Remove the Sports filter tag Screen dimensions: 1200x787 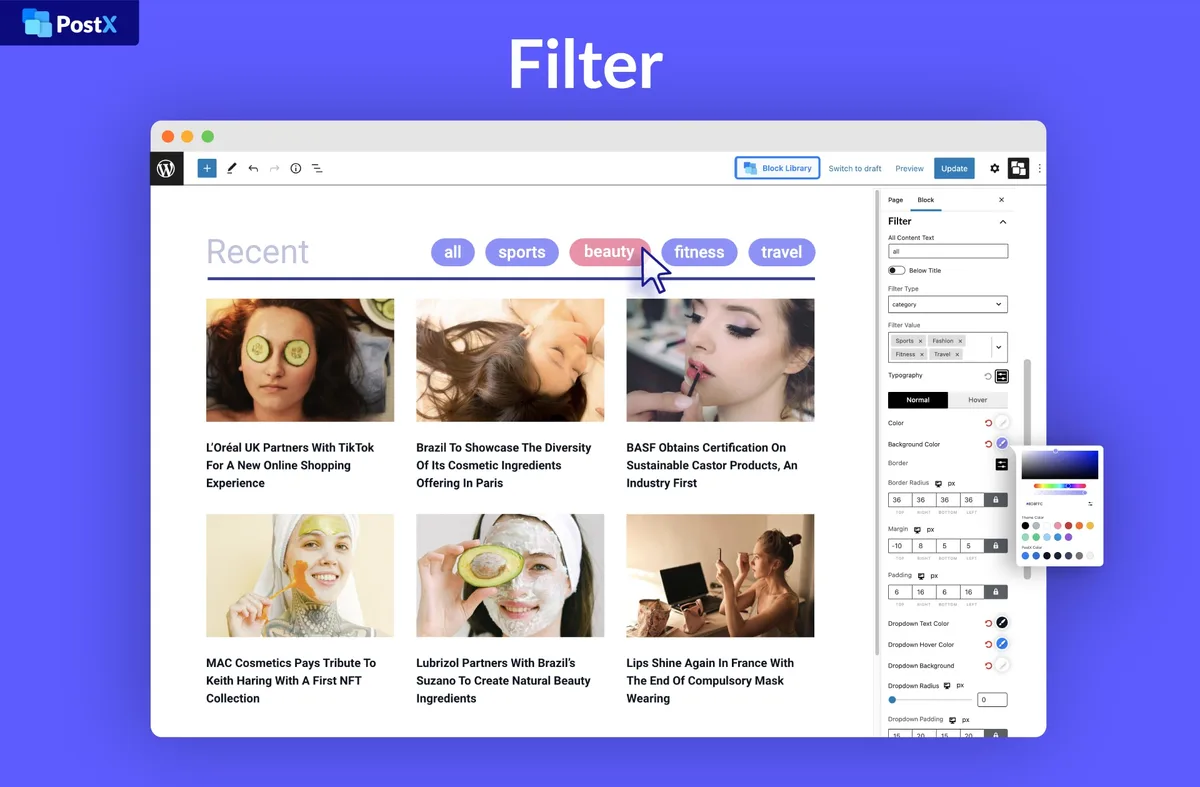point(920,341)
